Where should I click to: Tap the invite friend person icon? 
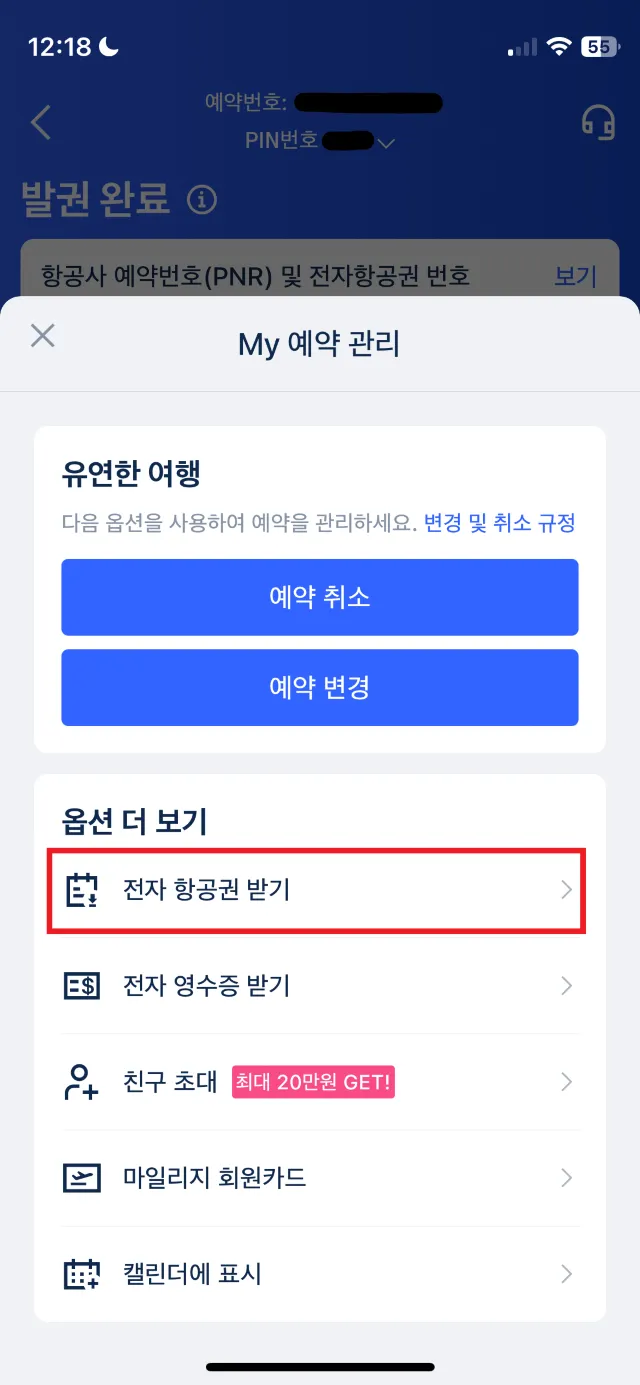pyautogui.click(x=82, y=1082)
